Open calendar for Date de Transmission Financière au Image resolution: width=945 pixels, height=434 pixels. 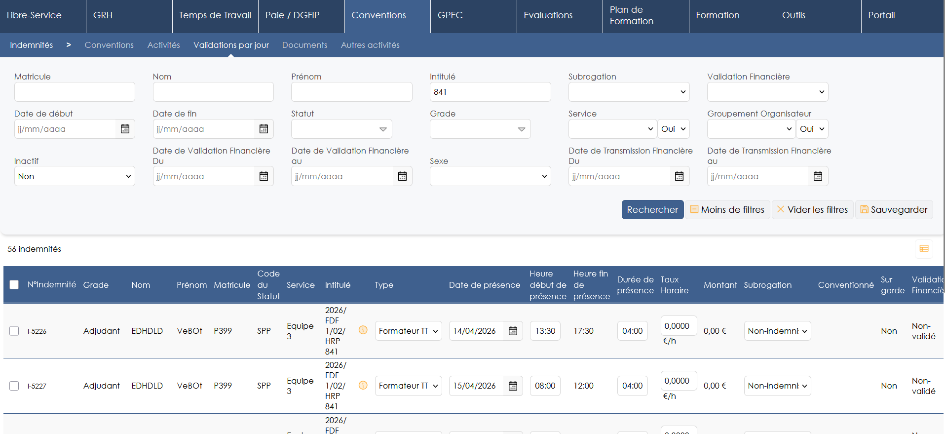pos(818,177)
